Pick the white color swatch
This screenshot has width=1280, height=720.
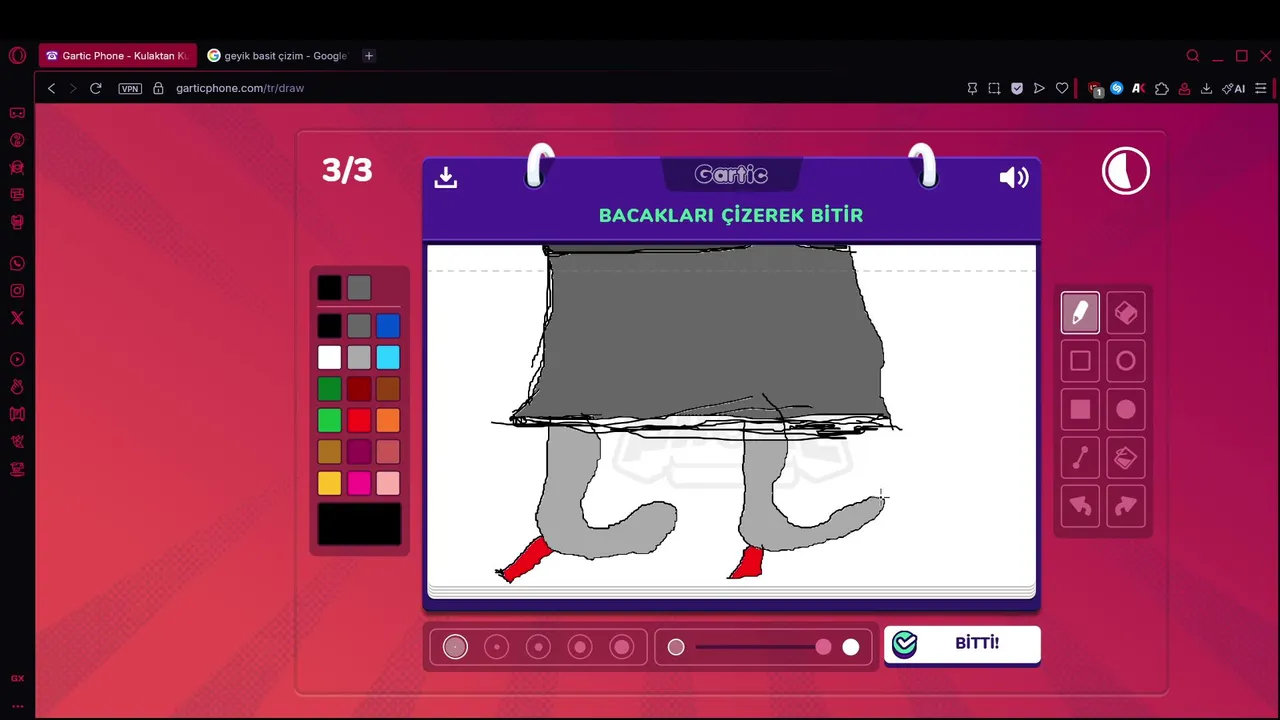tap(329, 357)
